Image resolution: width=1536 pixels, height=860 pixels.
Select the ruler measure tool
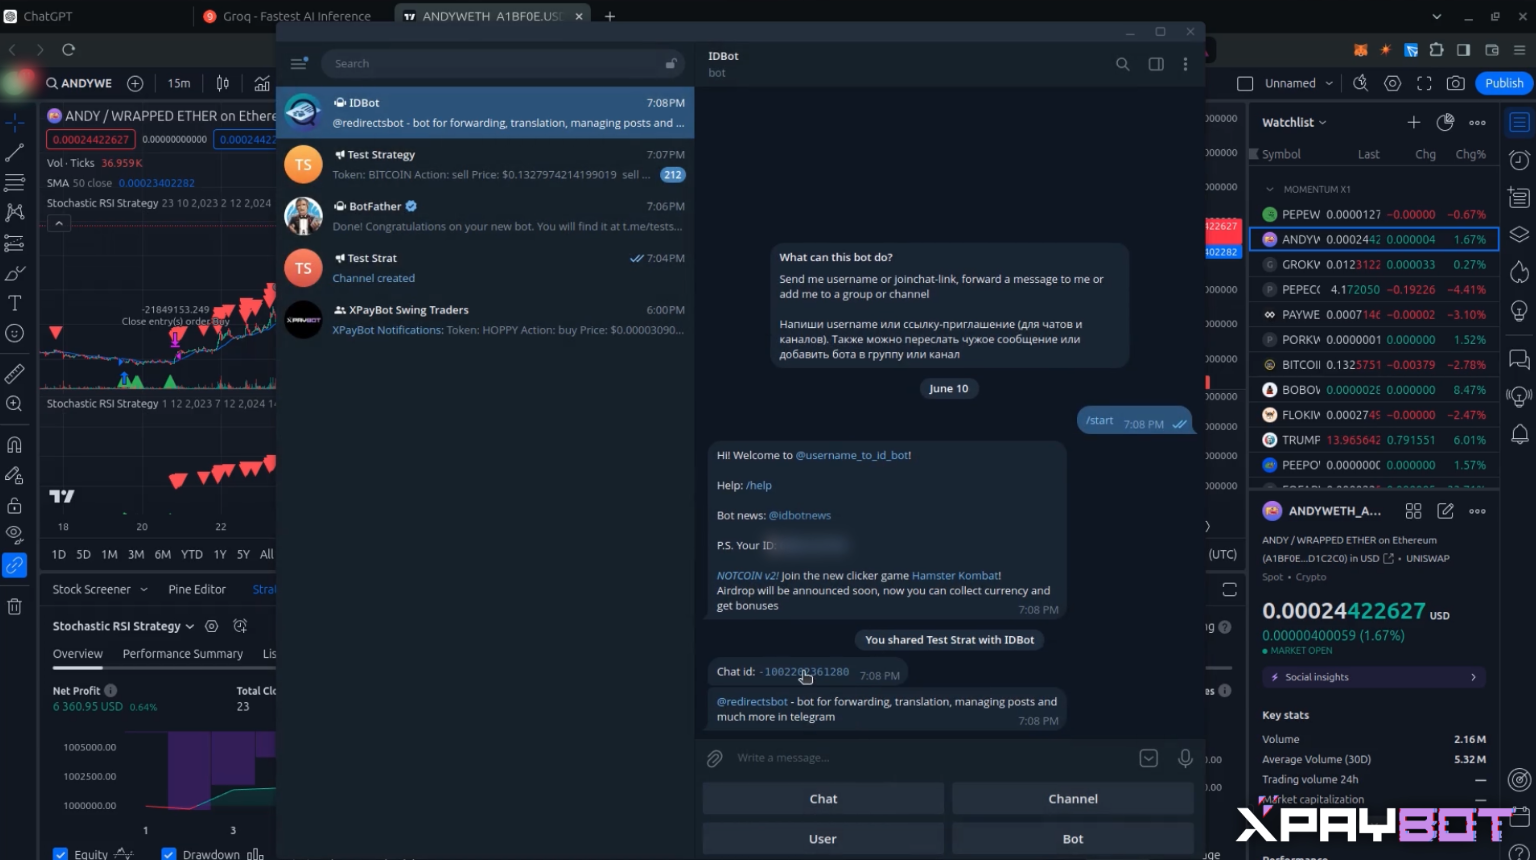[14, 374]
